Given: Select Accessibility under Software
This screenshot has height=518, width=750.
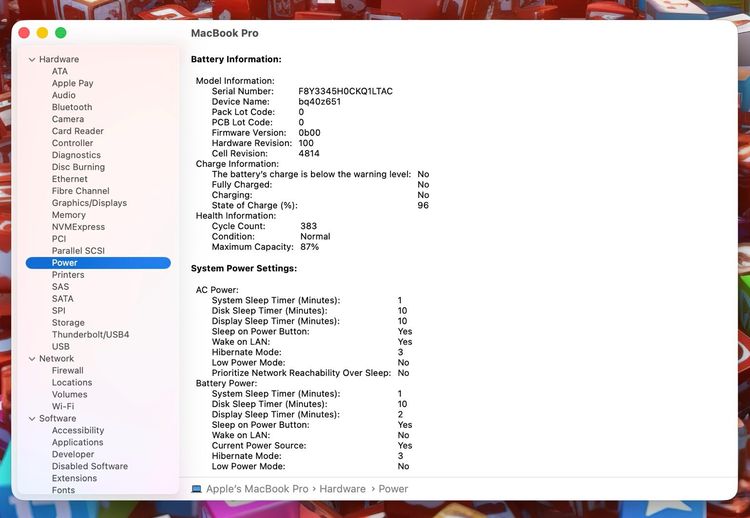Looking at the screenshot, I should [78, 430].
